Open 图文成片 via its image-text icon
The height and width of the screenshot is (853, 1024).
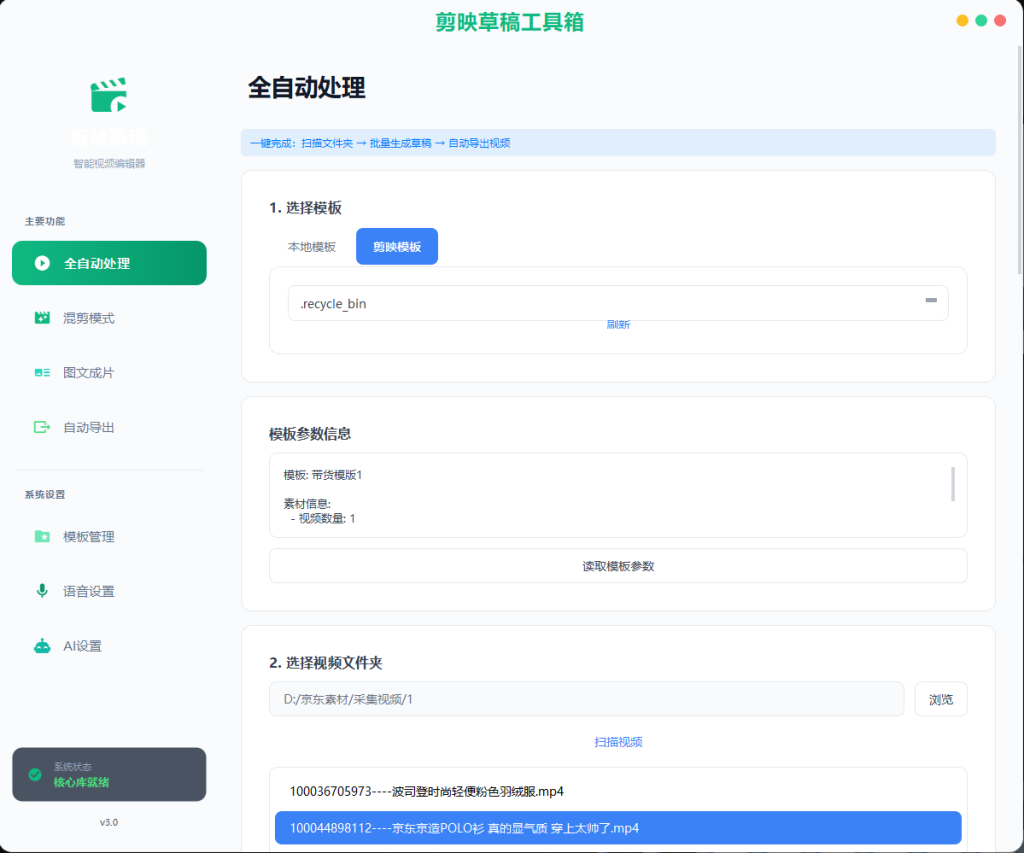42,373
